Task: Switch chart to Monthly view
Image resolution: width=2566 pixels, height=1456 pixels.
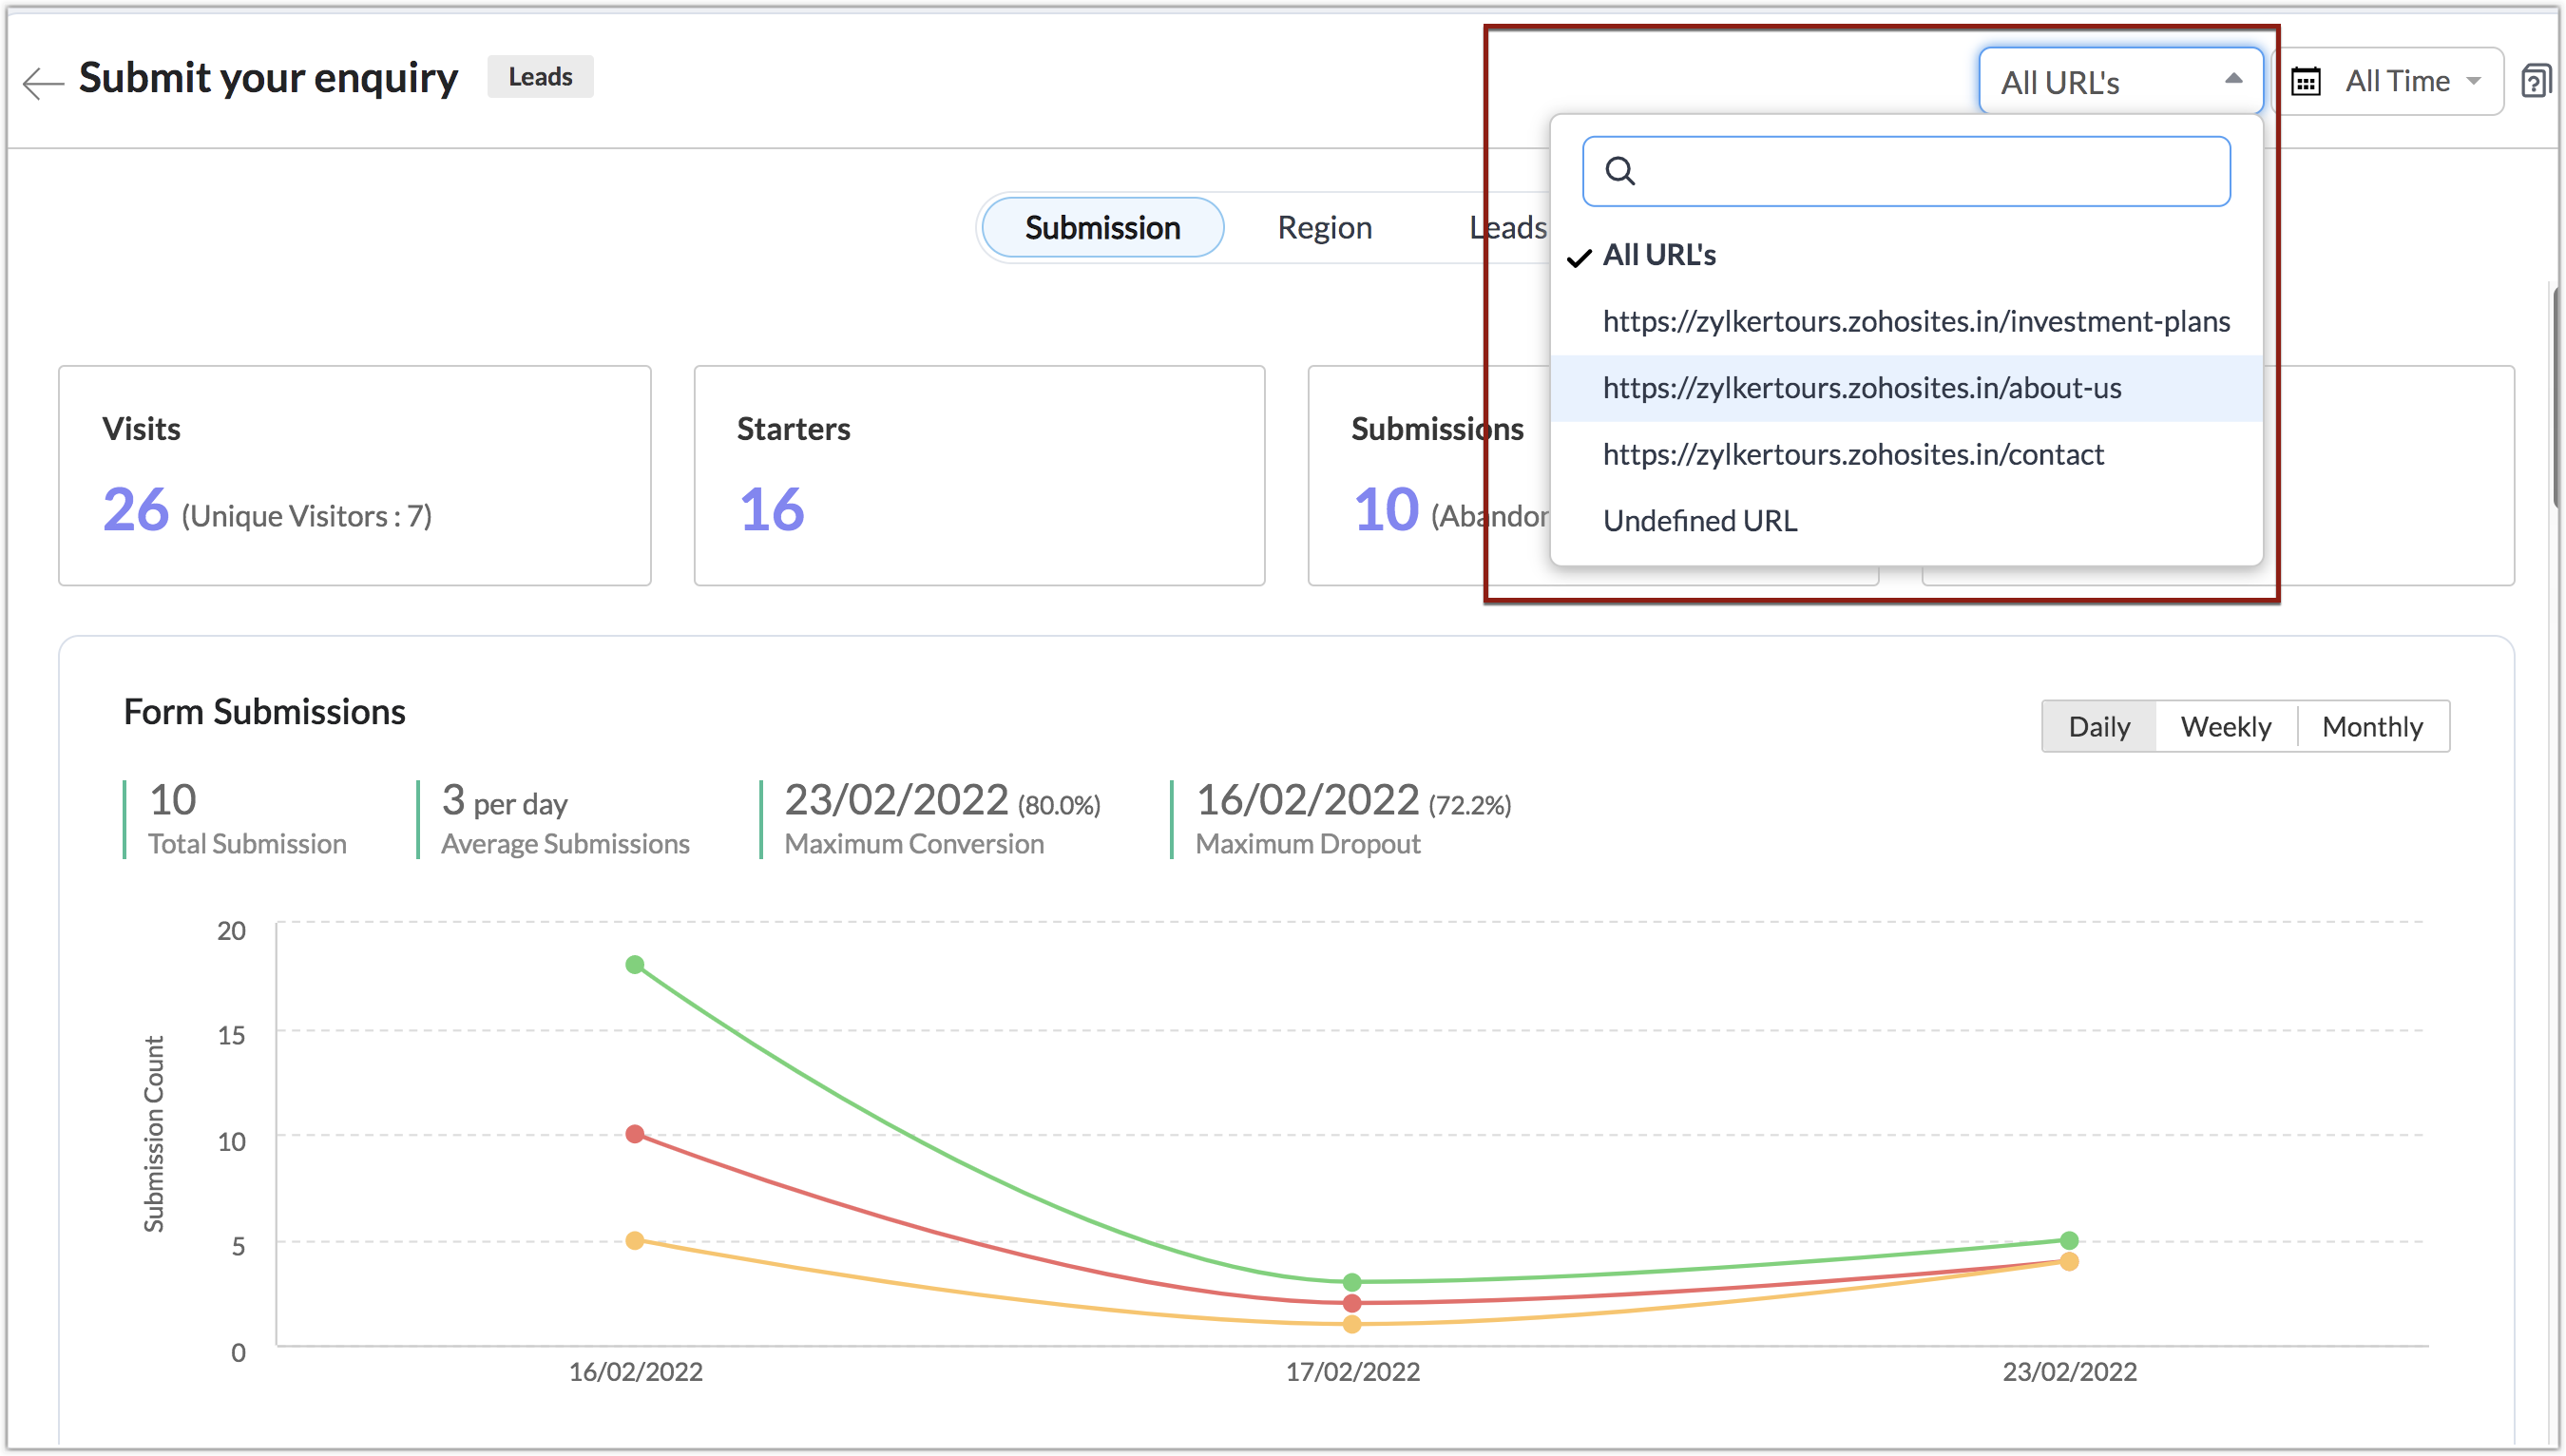Action: [x=2371, y=727]
